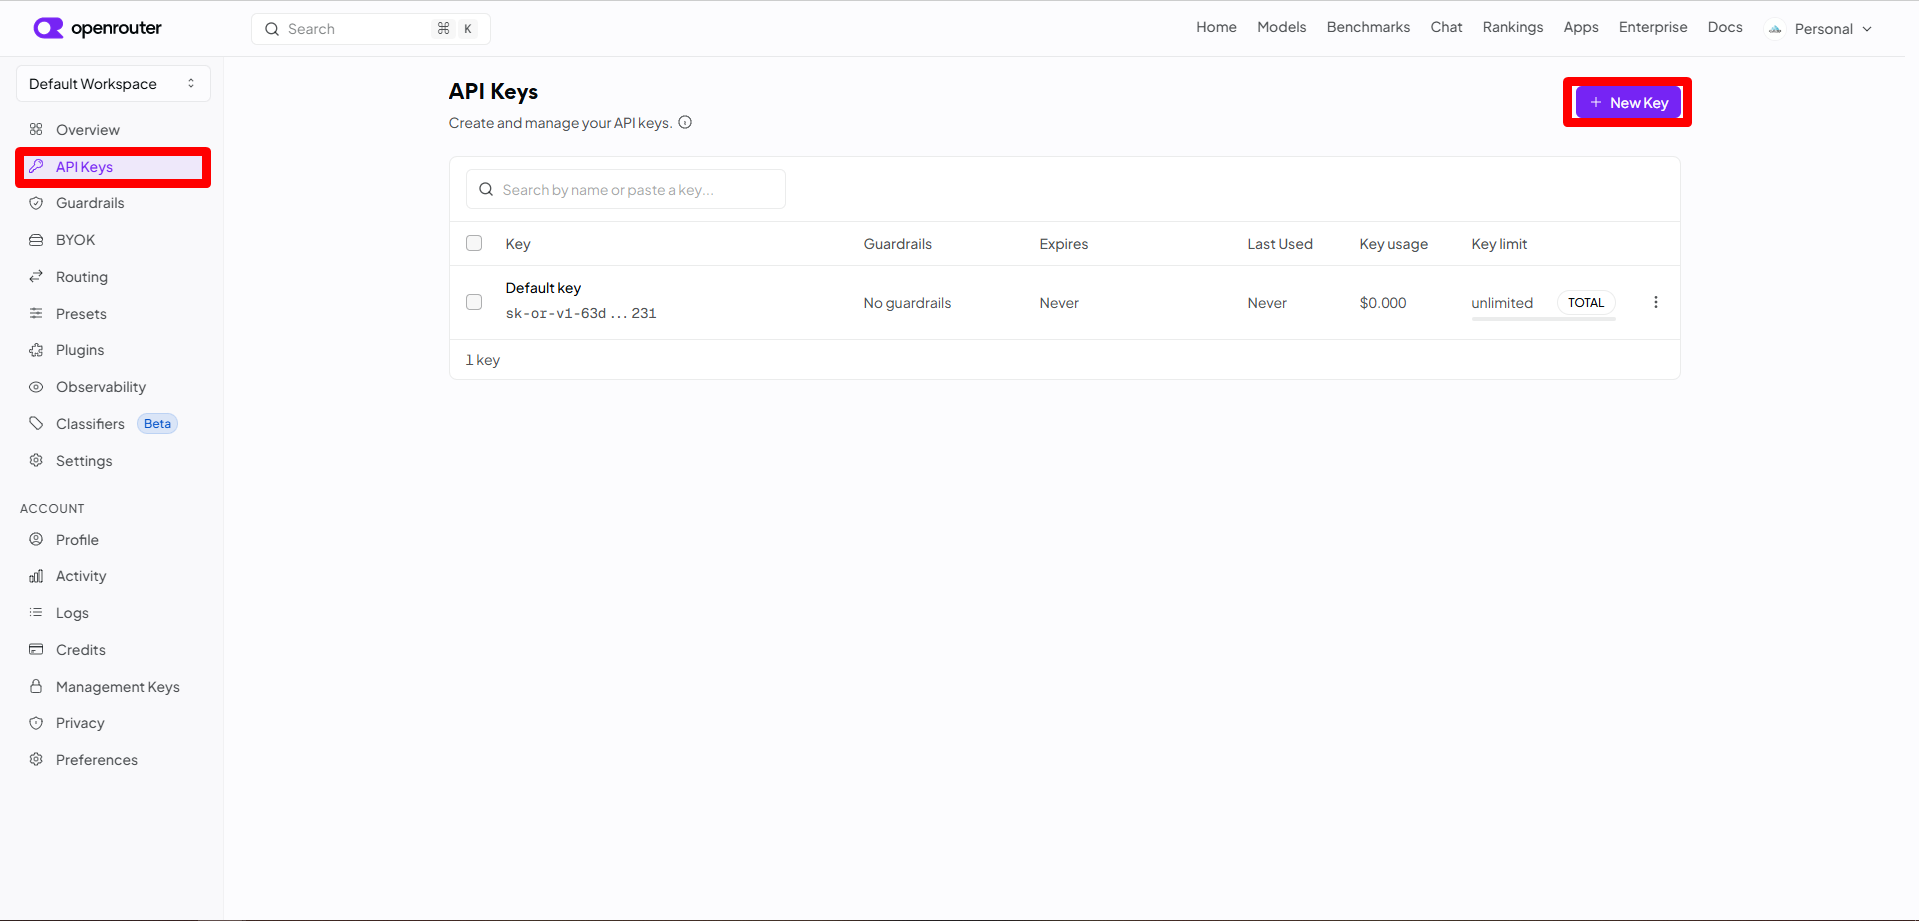Click the '$0.000' key usage value
This screenshot has height=921, width=1919.
pyautogui.click(x=1383, y=303)
